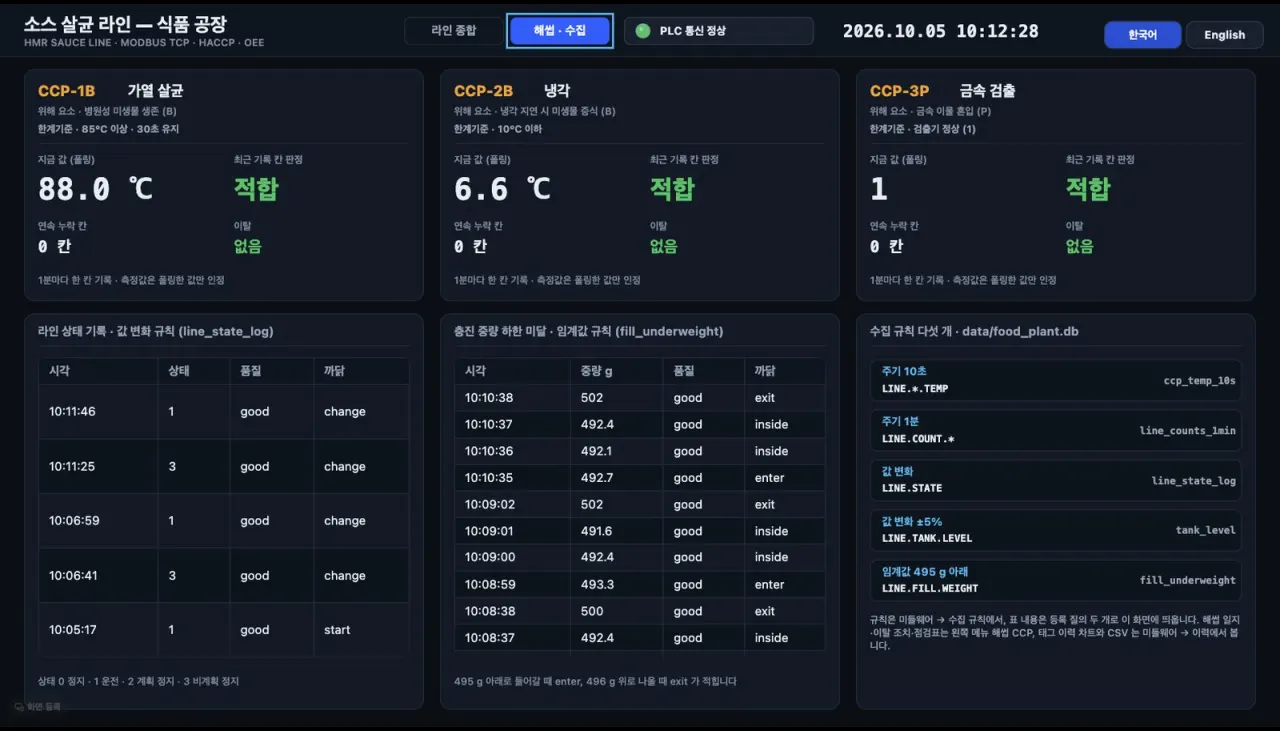The image size is (1280, 731).
Task: Click the 10:08:38 exit row
Action: tap(640, 611)
